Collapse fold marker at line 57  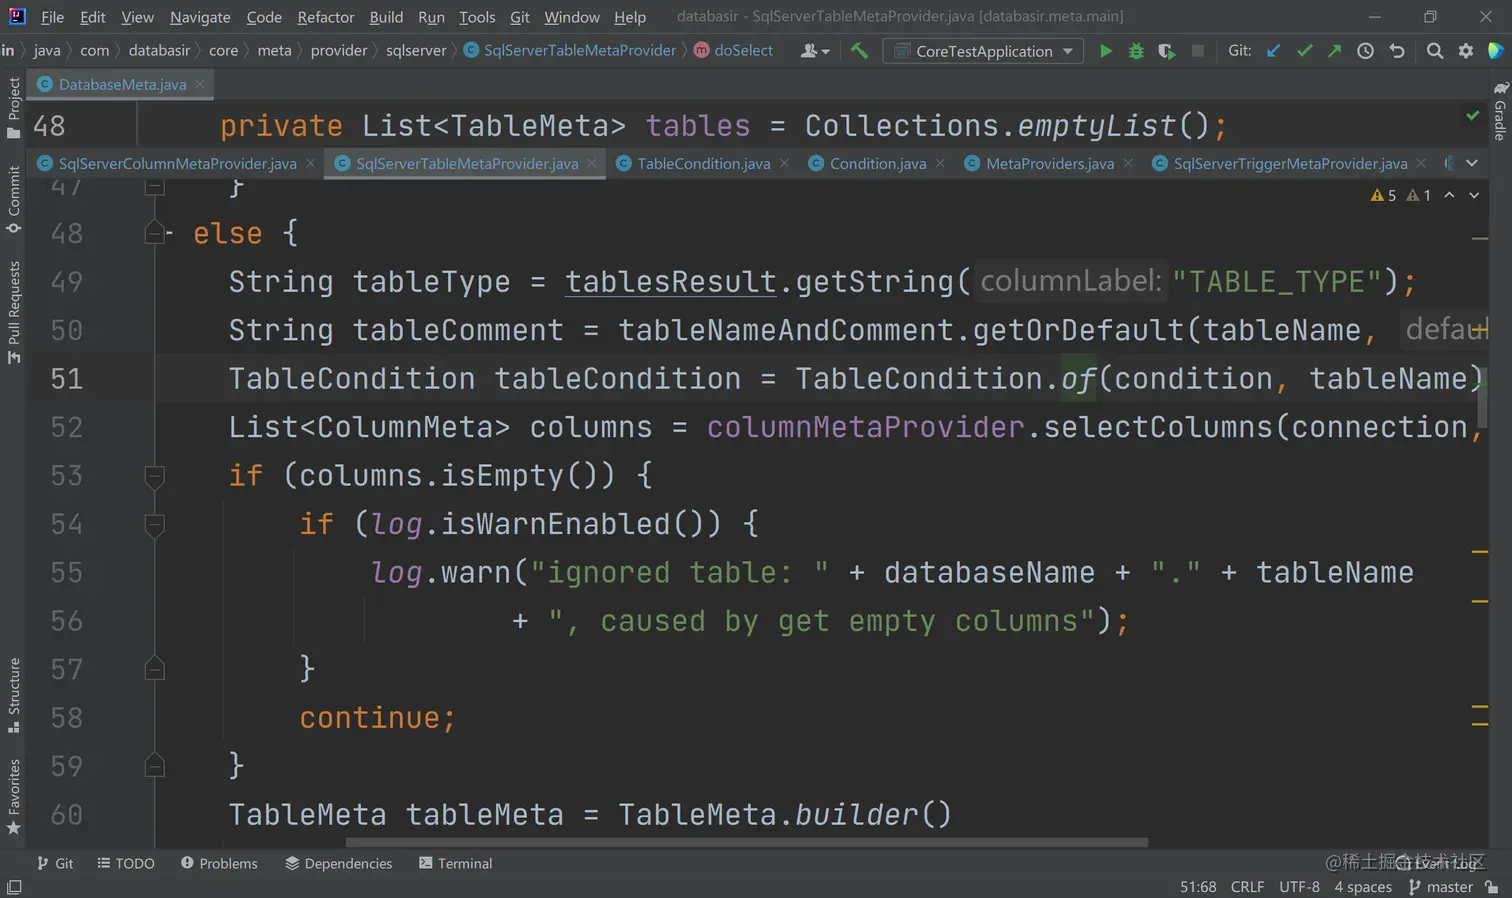coord(154,669)
